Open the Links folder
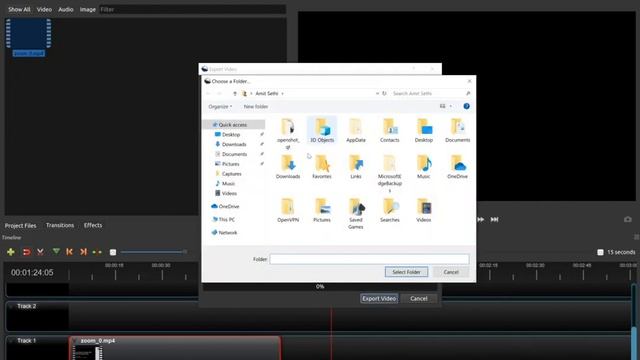Viewport: 640px width, 360px height. point(356,167)
